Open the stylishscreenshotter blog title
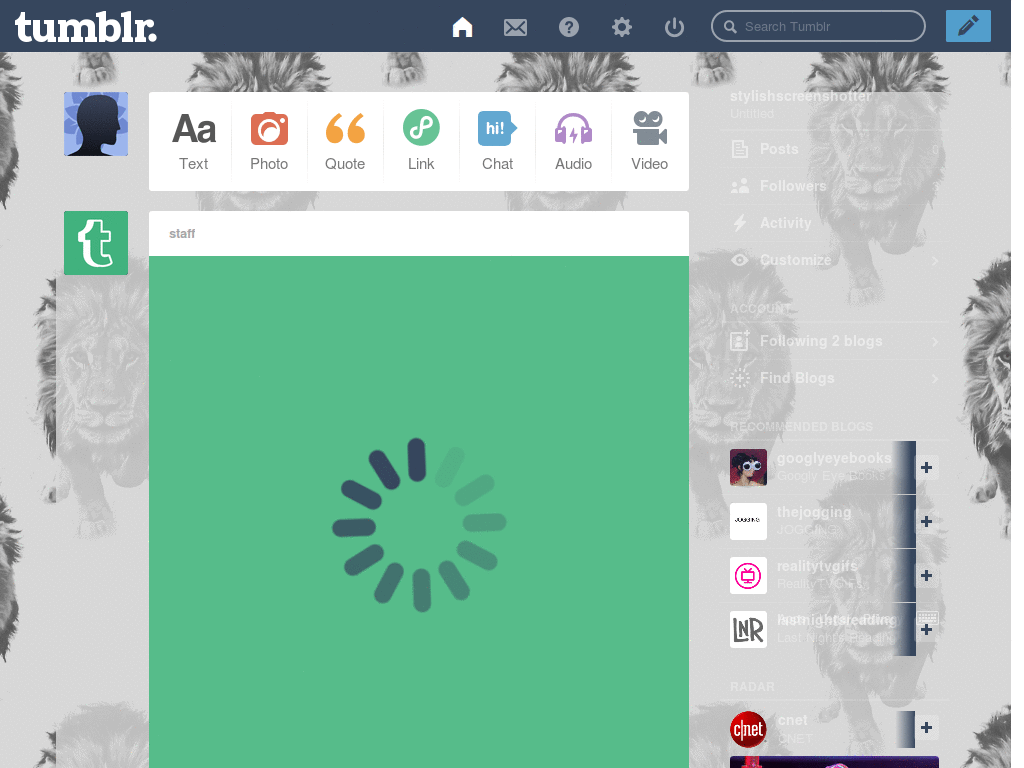This screenshot has height=768, width=1024. (801, 96)
